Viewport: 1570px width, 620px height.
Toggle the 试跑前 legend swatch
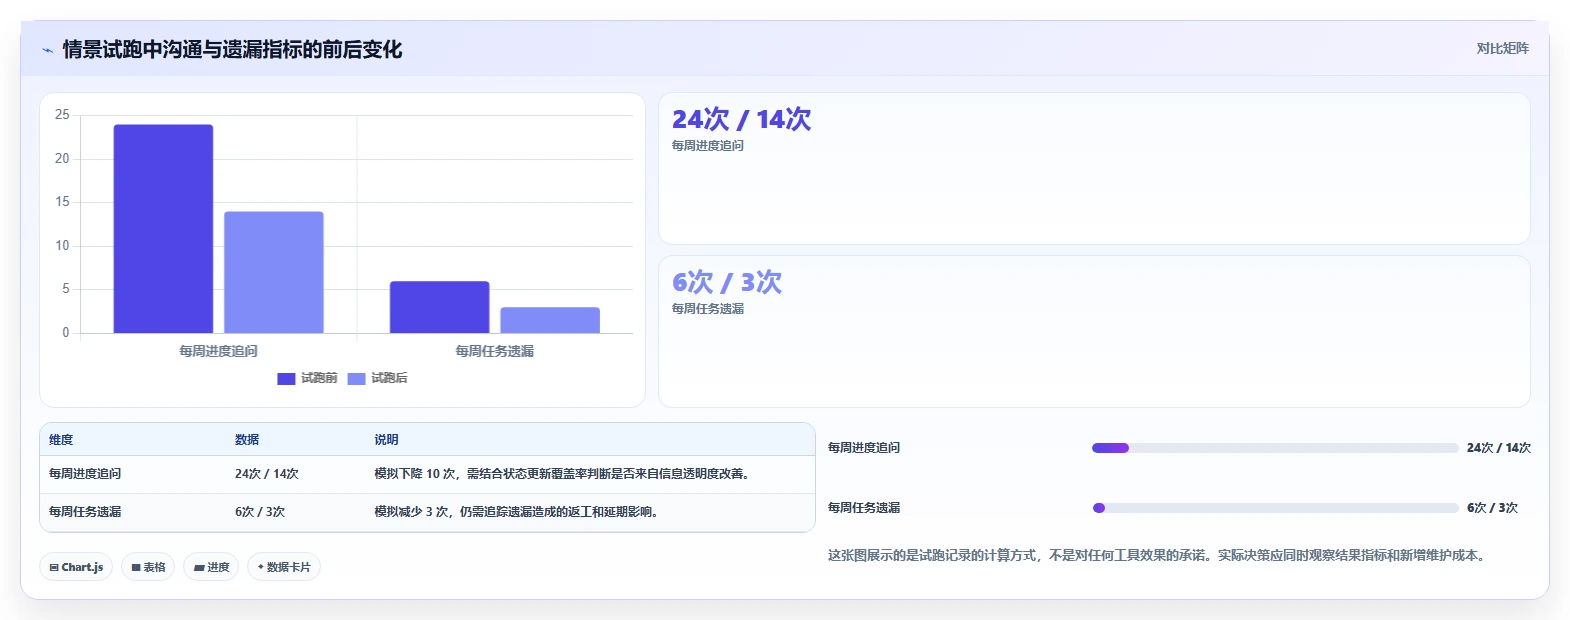tap(286, 378)
